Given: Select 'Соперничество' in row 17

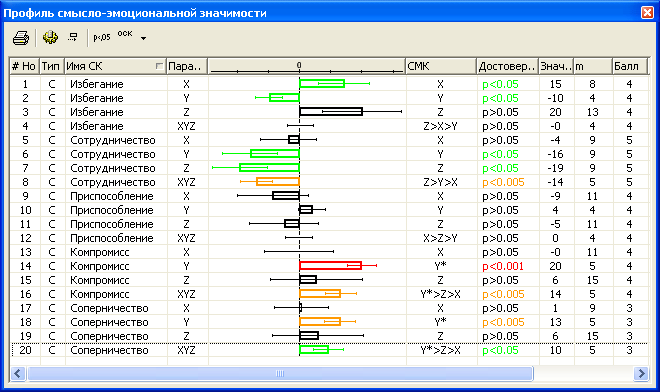Looking at the screenshot, I should coord(109,308).
